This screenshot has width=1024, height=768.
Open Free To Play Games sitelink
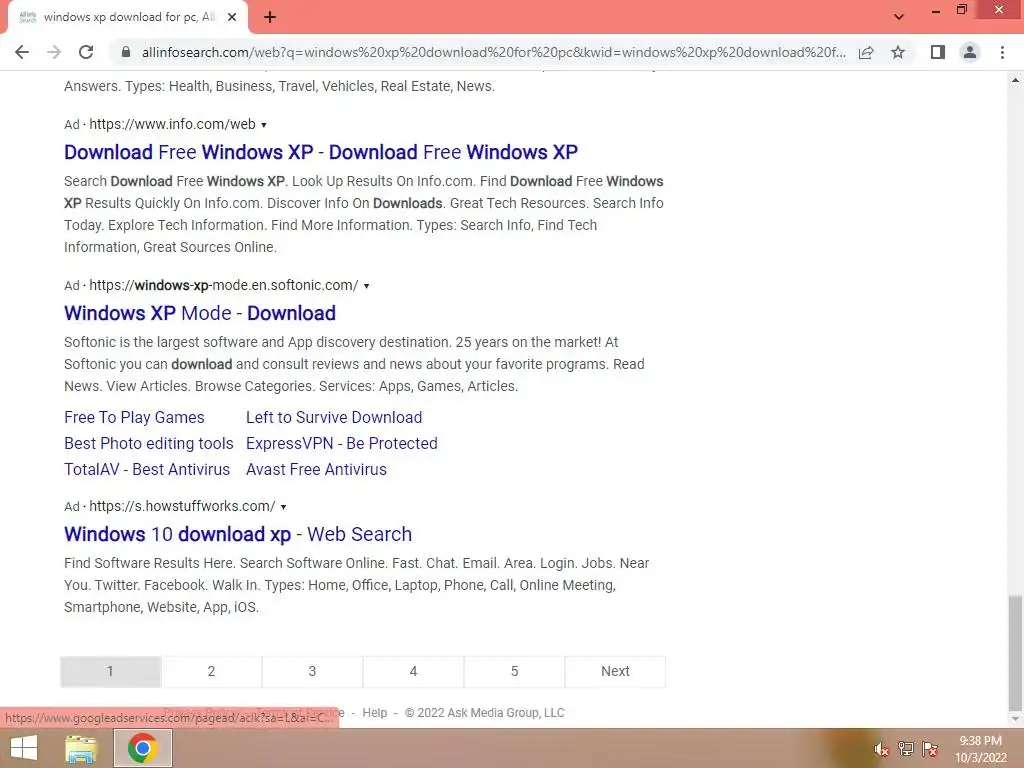click(134, 417)
